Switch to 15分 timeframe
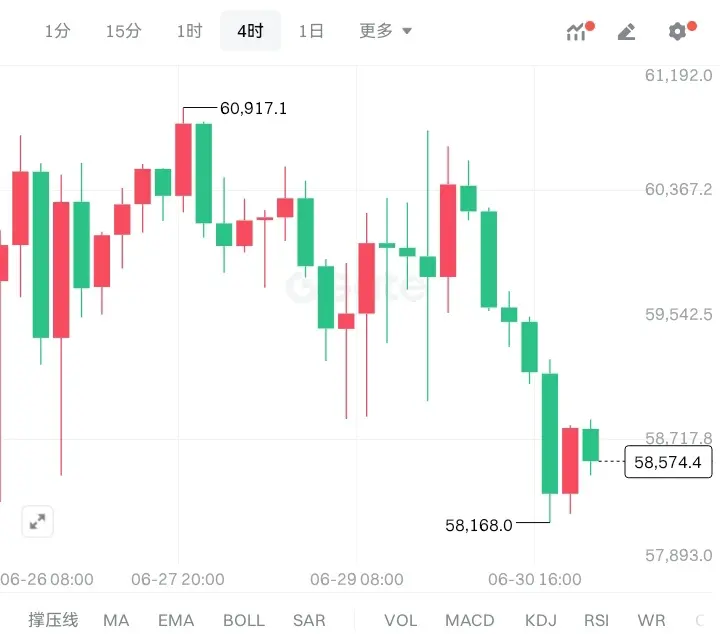The height and width of the screenshot is (634, 720). tap(124, 31)
